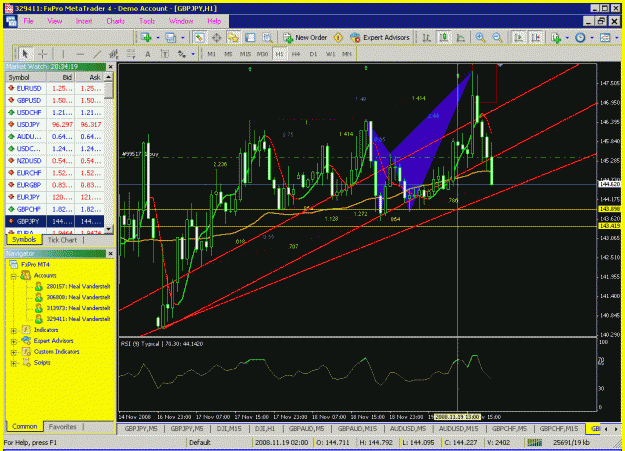Click the Profiles toolbar icon
The image size is (625, 451).
(171, 37)
